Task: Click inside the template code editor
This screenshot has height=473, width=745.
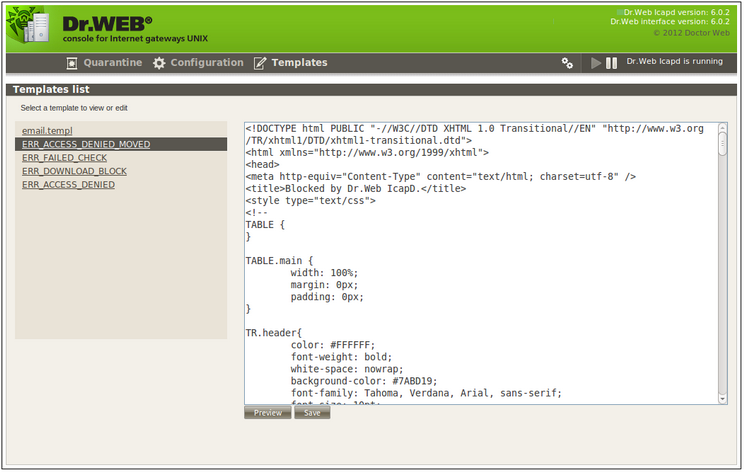Action: (481, 264)
